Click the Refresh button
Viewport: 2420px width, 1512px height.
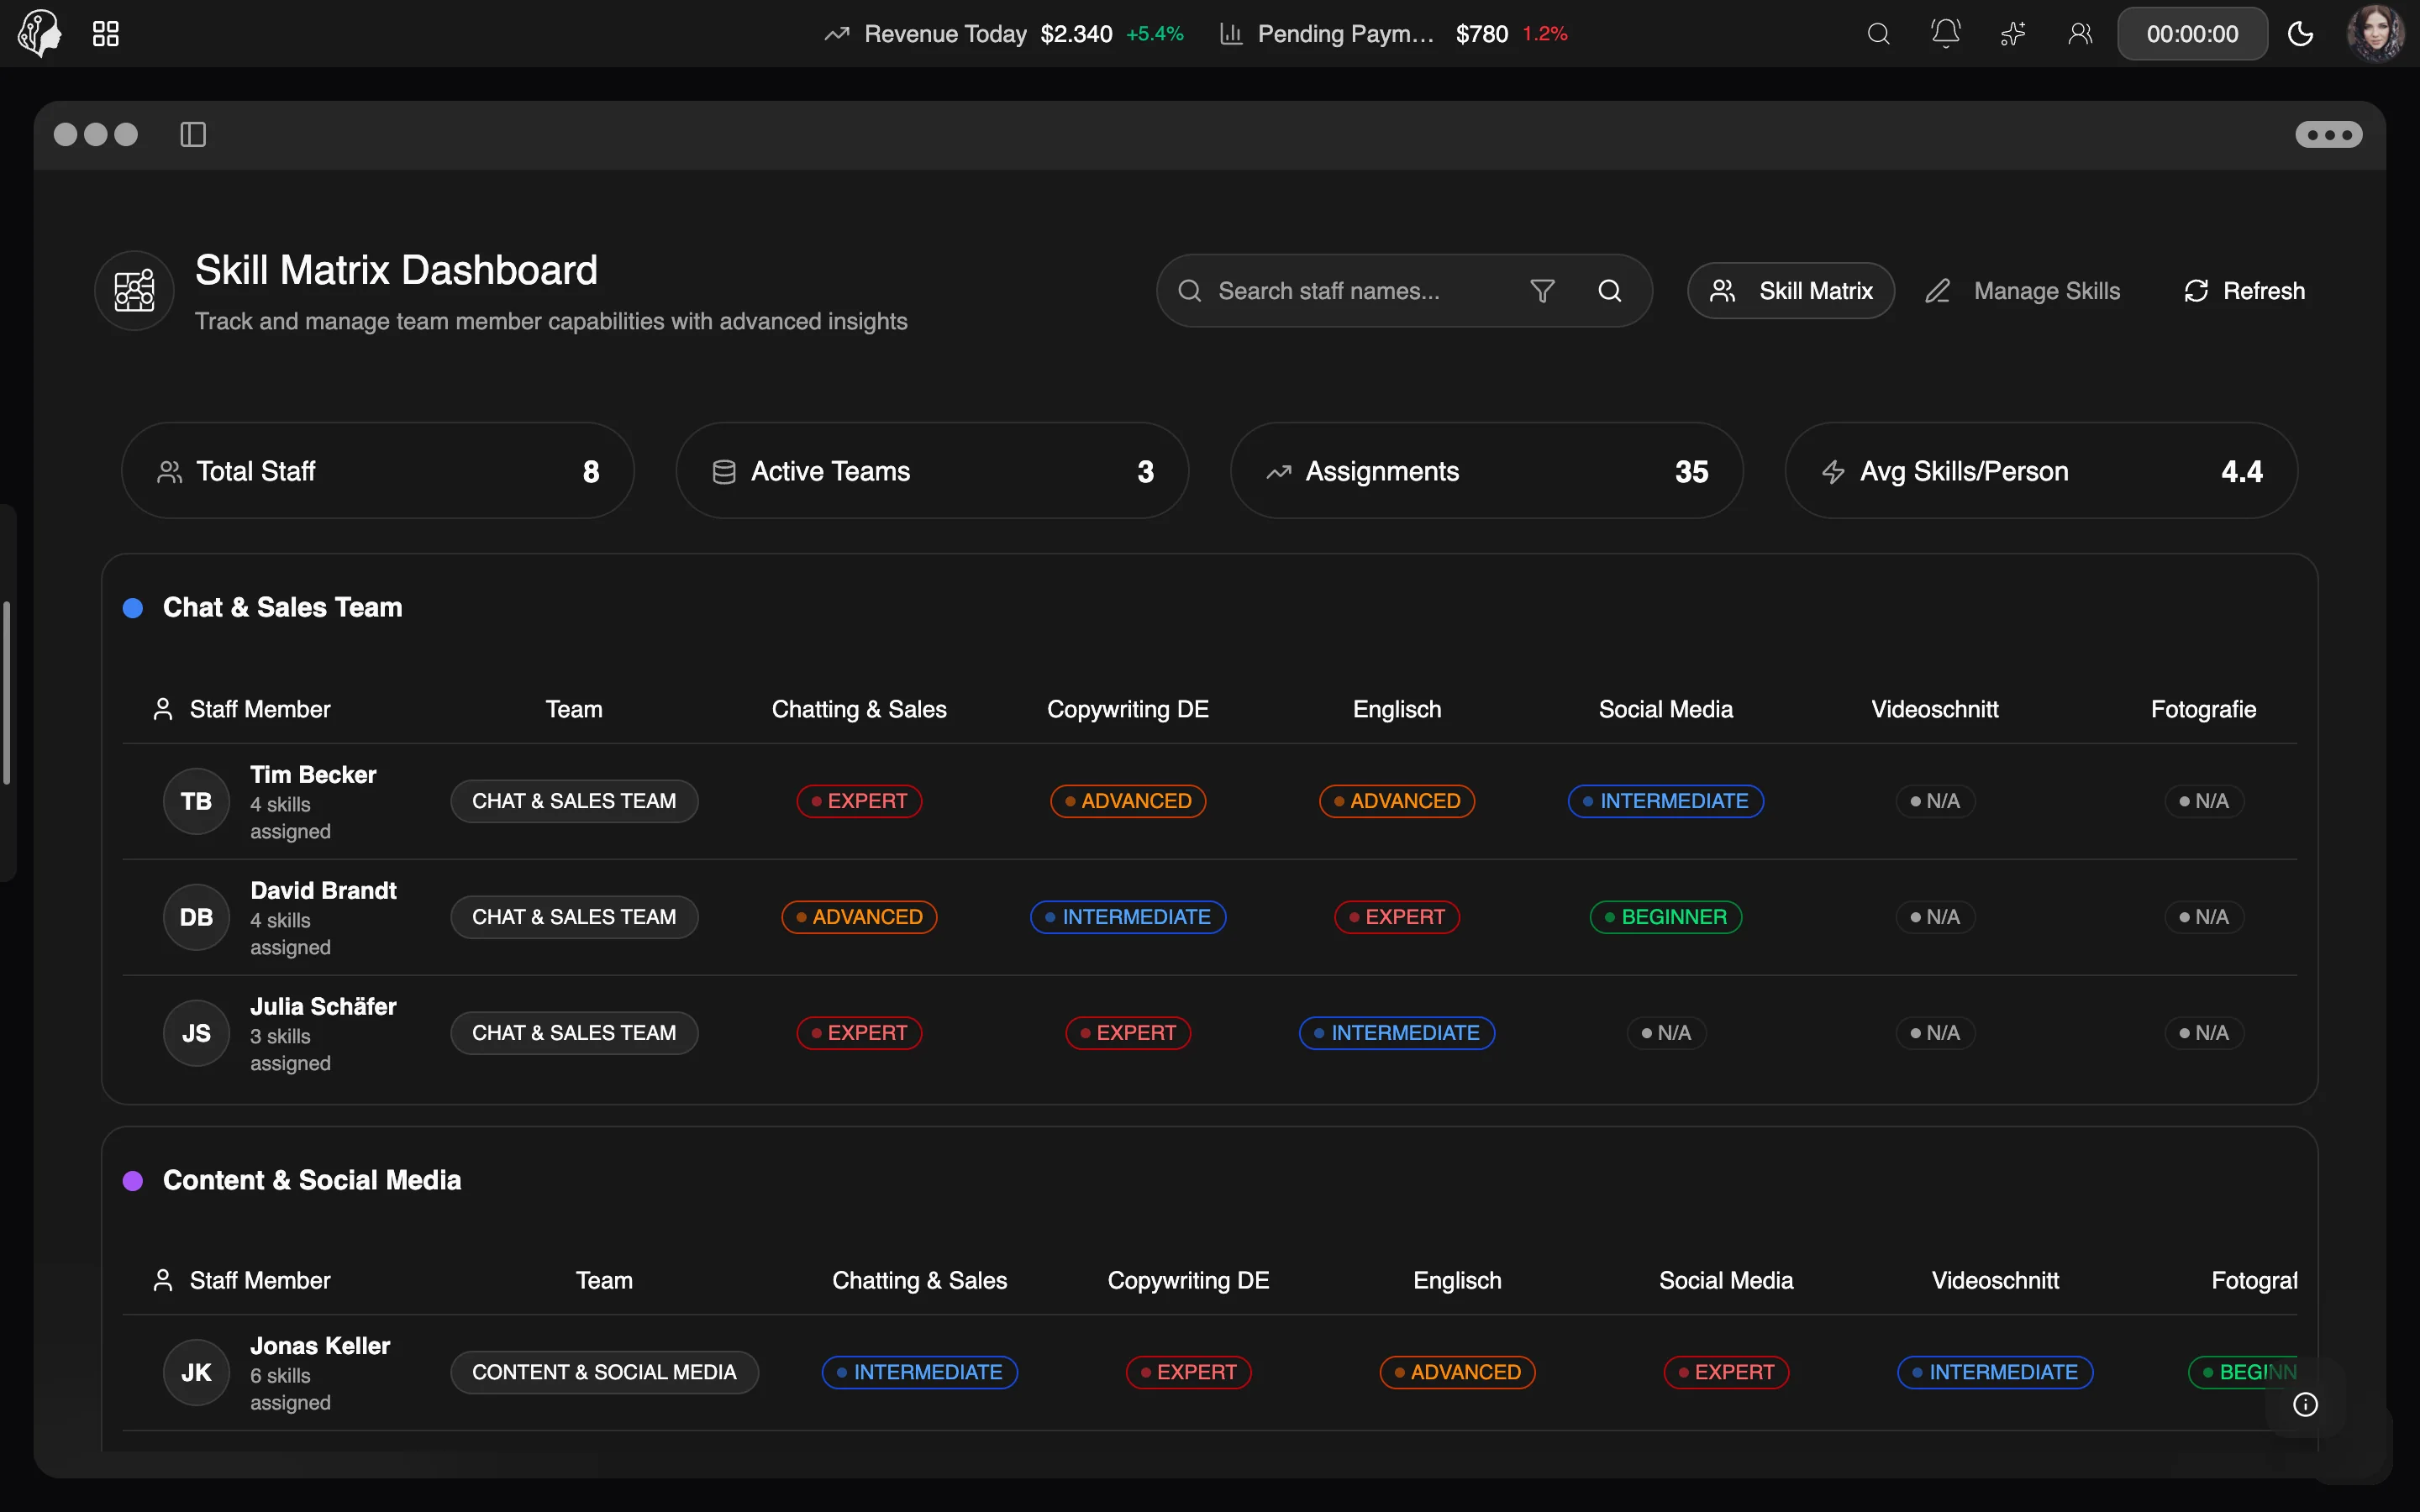(x=2244, y=291)
